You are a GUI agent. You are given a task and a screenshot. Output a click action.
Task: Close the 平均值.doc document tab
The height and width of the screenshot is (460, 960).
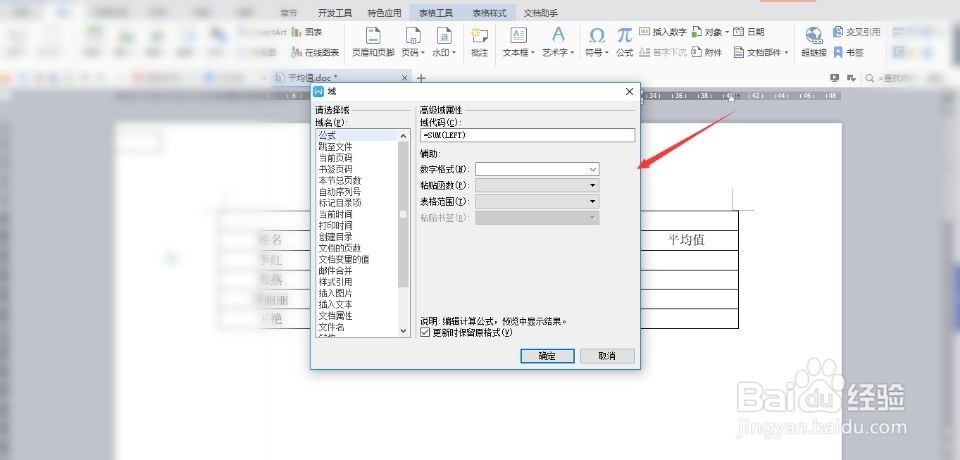pos(404,78)
